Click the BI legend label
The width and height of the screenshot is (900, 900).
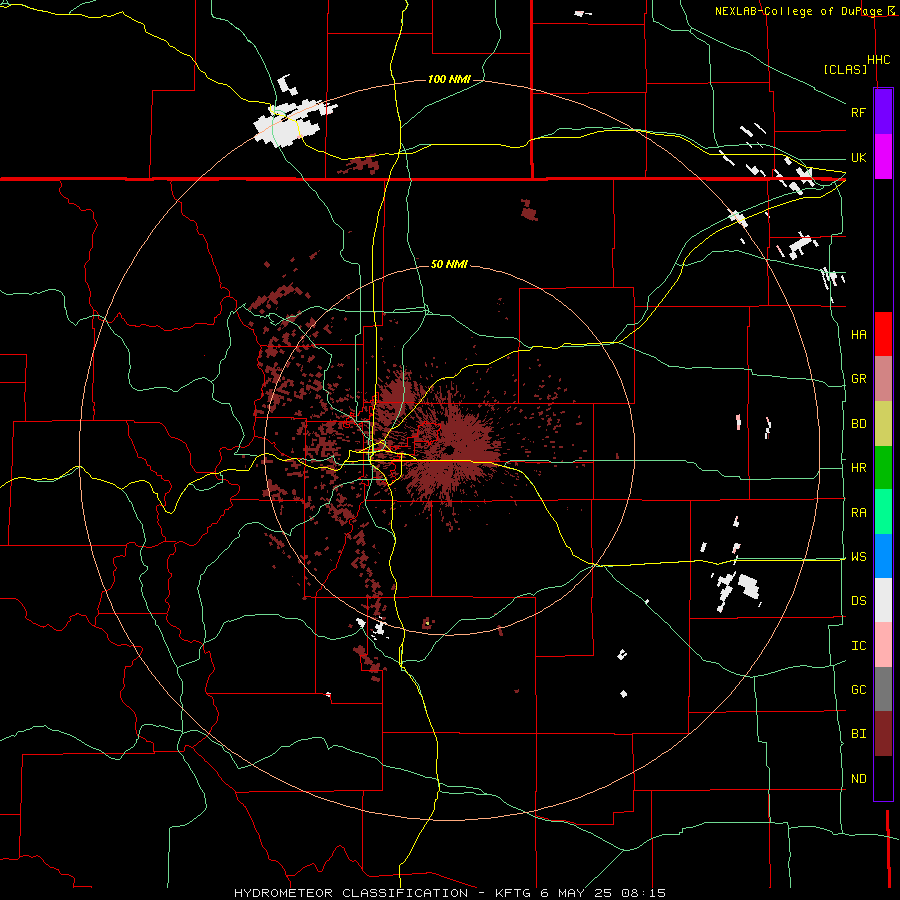pos(859,734)
